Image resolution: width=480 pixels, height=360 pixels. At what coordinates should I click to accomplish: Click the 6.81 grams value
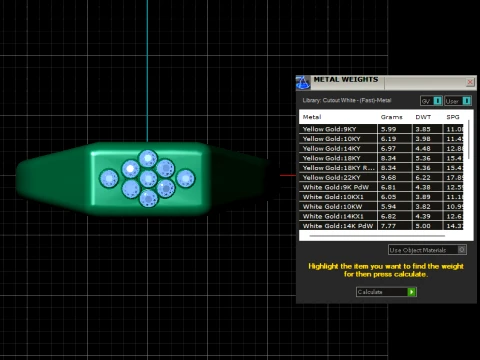[x=388, y=187]
